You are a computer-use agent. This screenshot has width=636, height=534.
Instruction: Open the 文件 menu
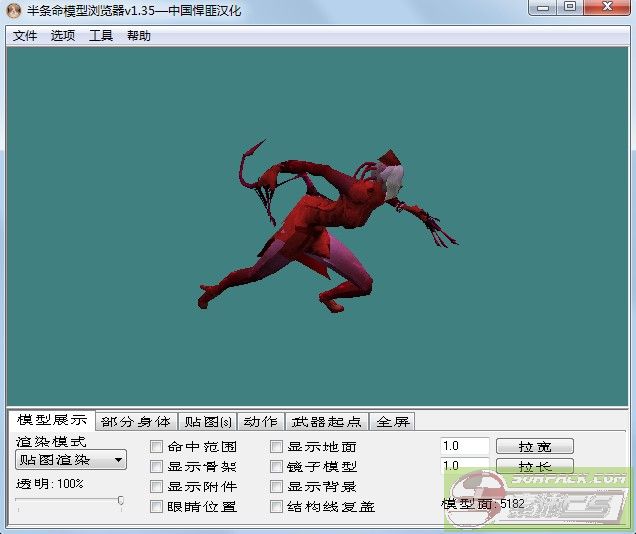click(25, 36)
